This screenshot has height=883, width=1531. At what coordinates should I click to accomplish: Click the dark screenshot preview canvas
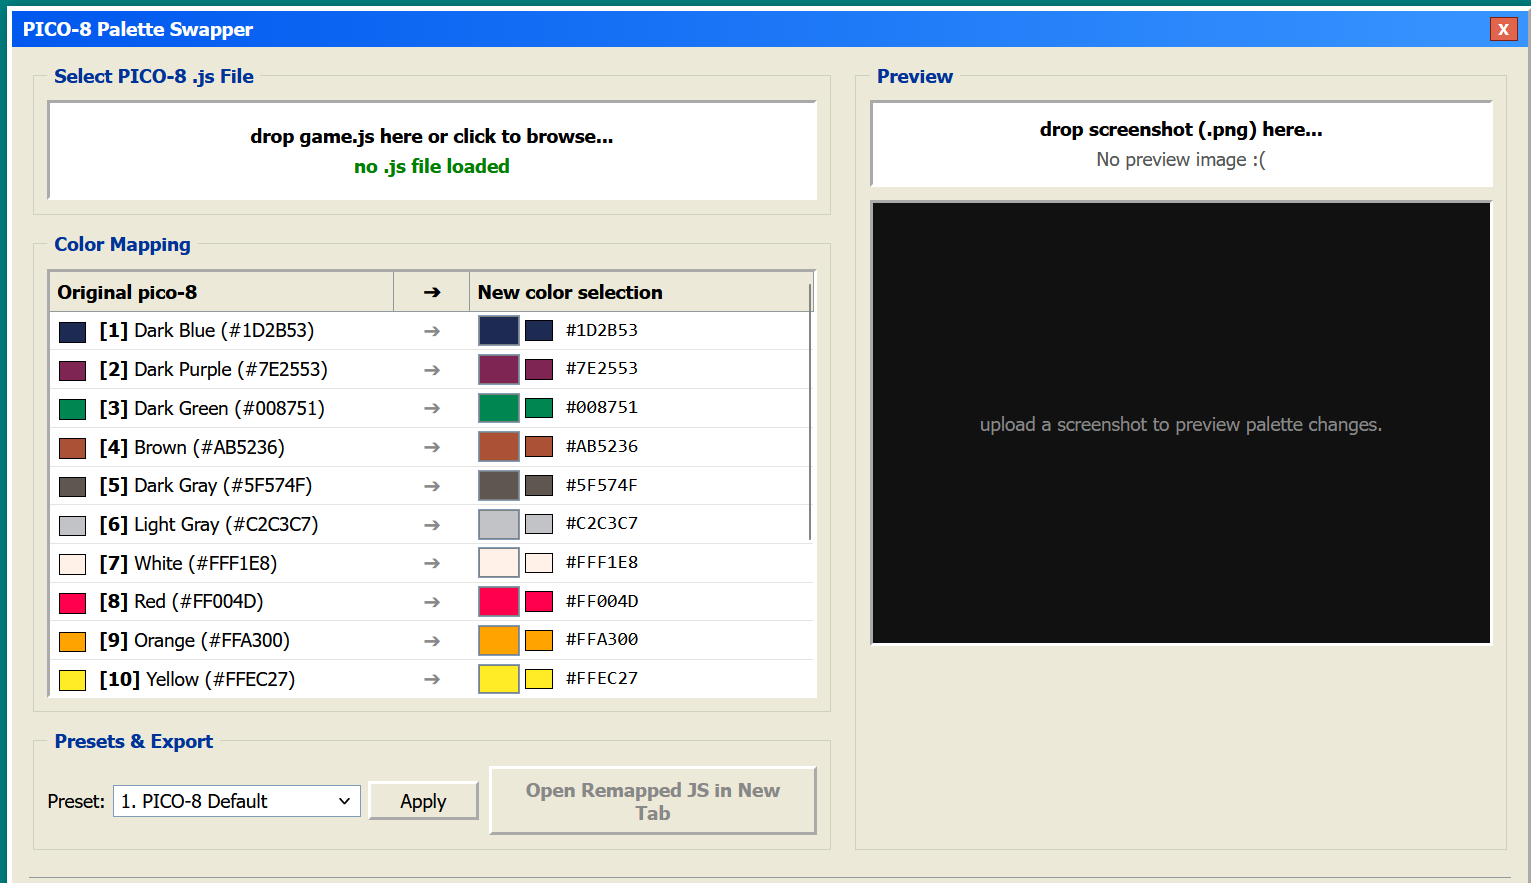[x=1181, y=423]
